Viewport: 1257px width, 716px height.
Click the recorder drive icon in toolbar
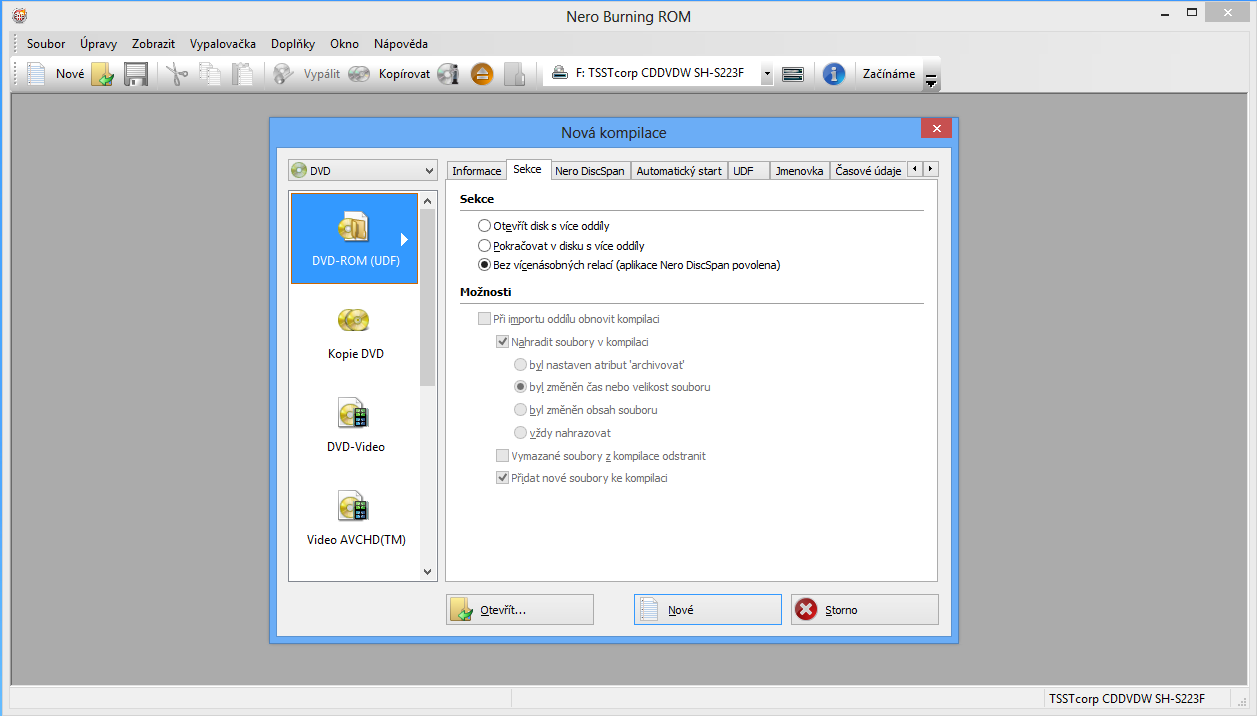(x=793, y=74)
